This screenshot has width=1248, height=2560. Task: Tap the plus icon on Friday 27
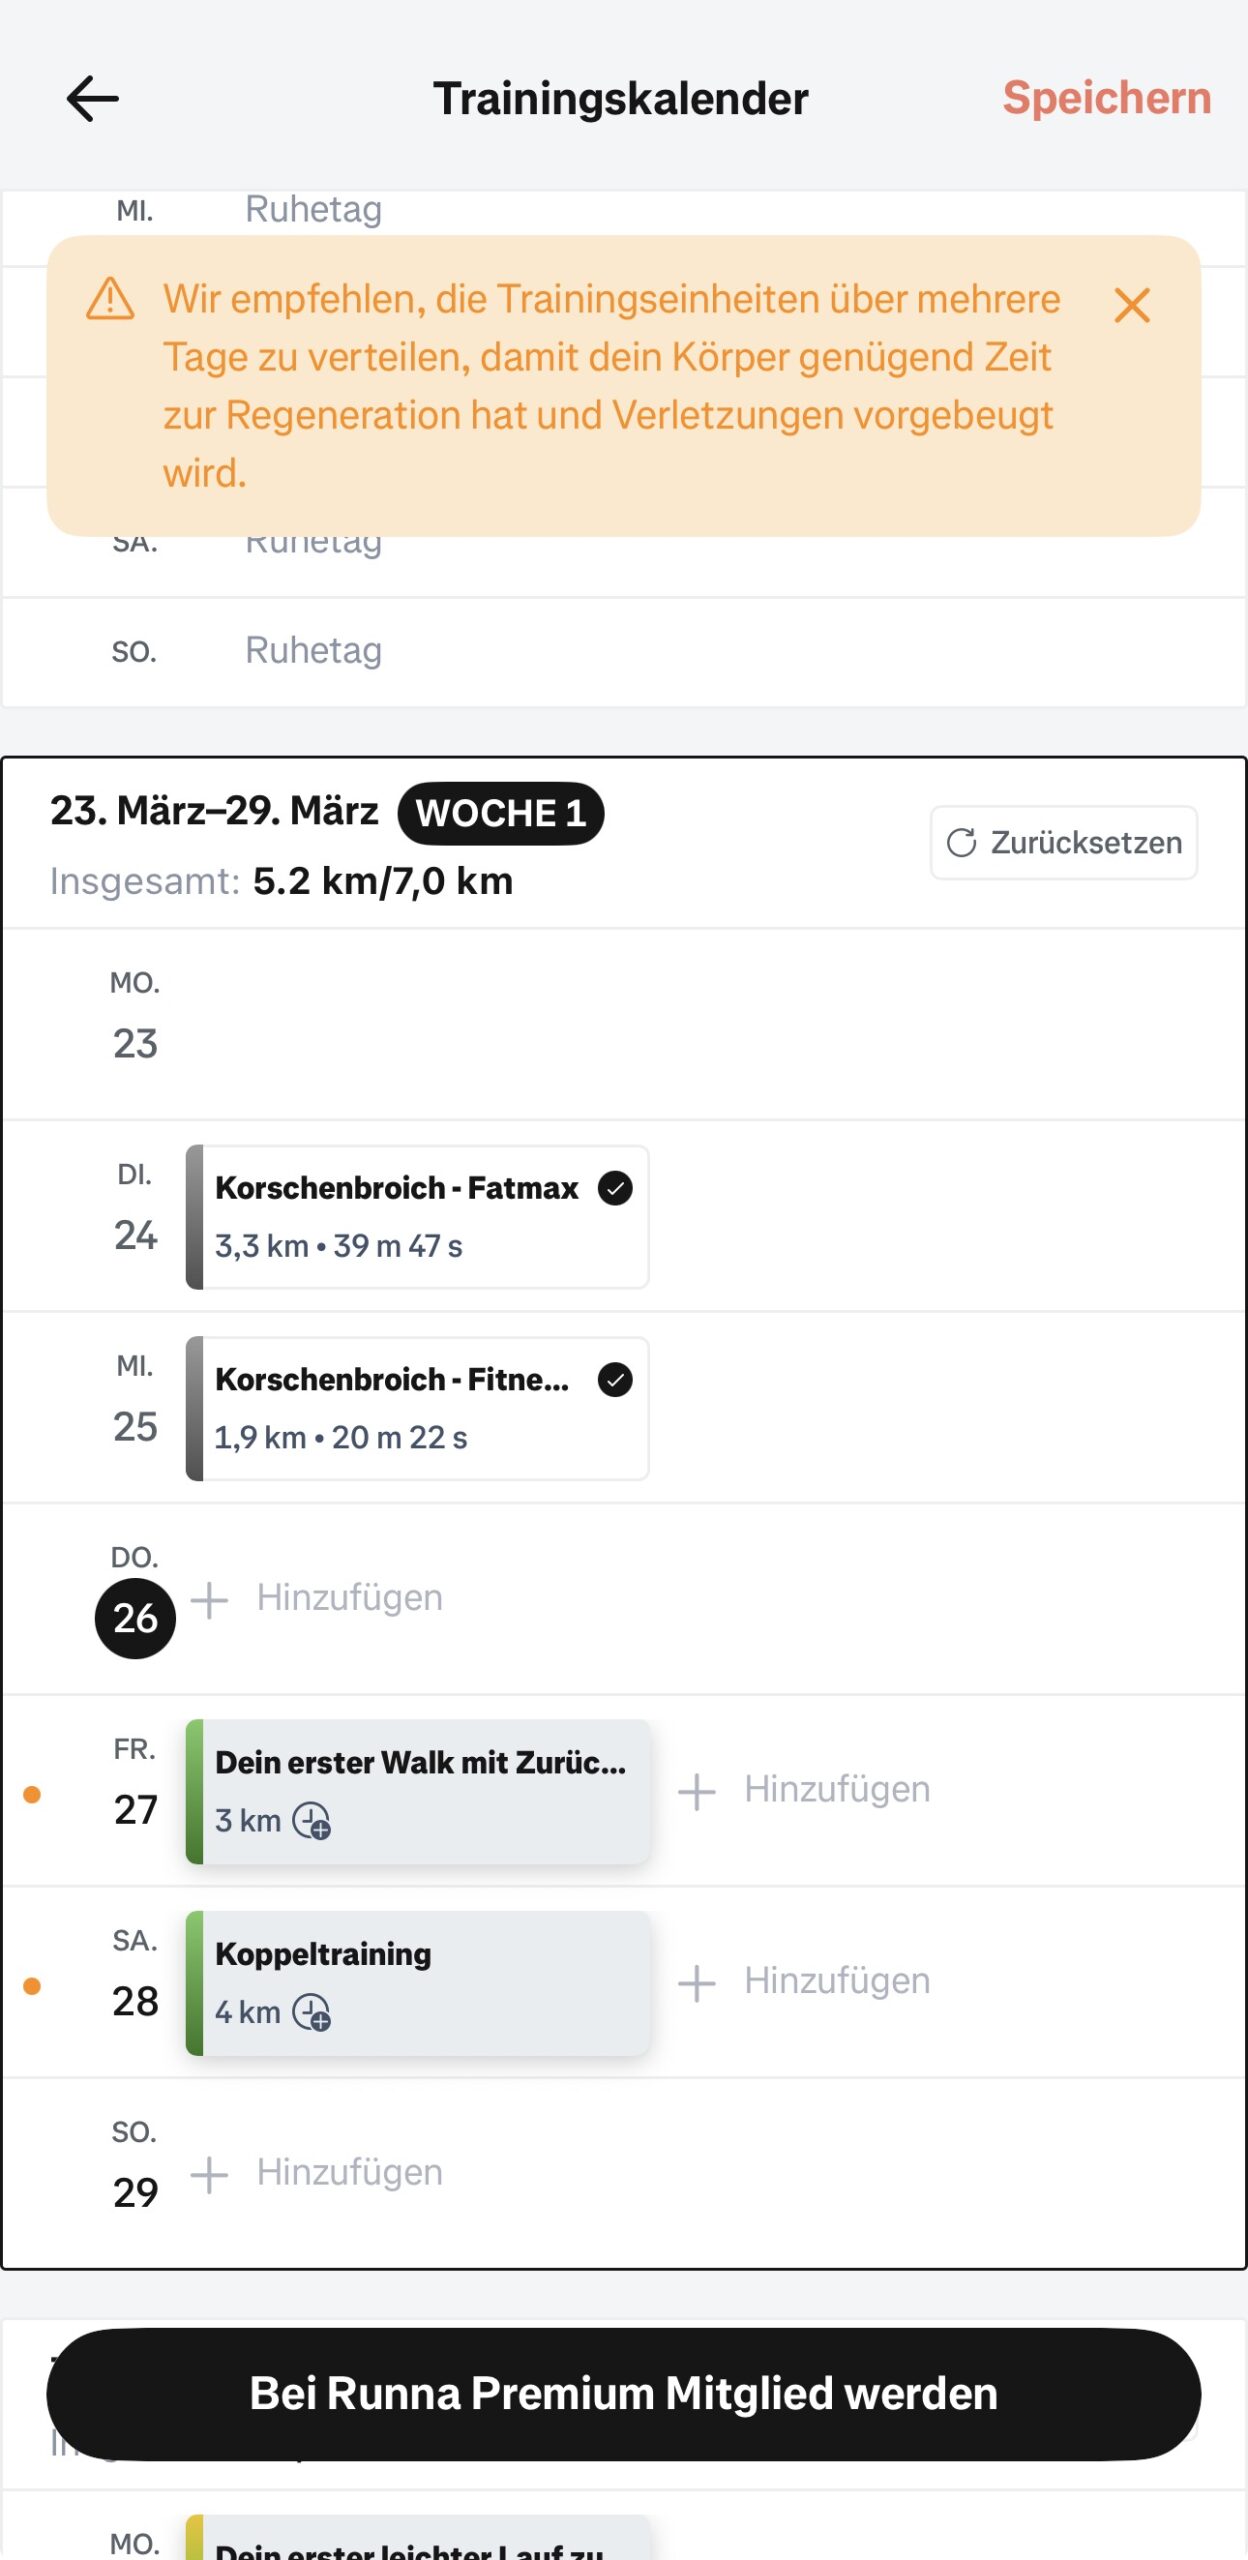tap(697, 1791)
